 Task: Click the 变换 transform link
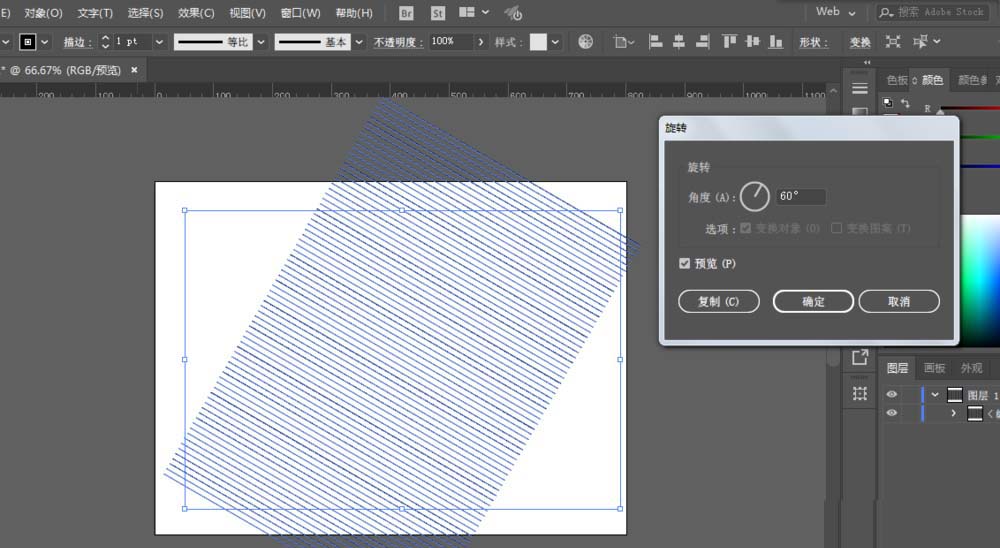pyautogui.click(x=860, y=42)
